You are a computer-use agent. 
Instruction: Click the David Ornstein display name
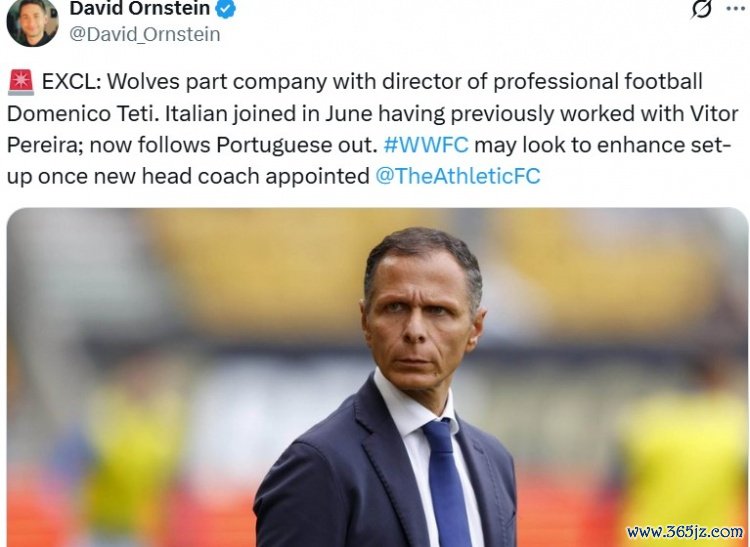point(139,9)
